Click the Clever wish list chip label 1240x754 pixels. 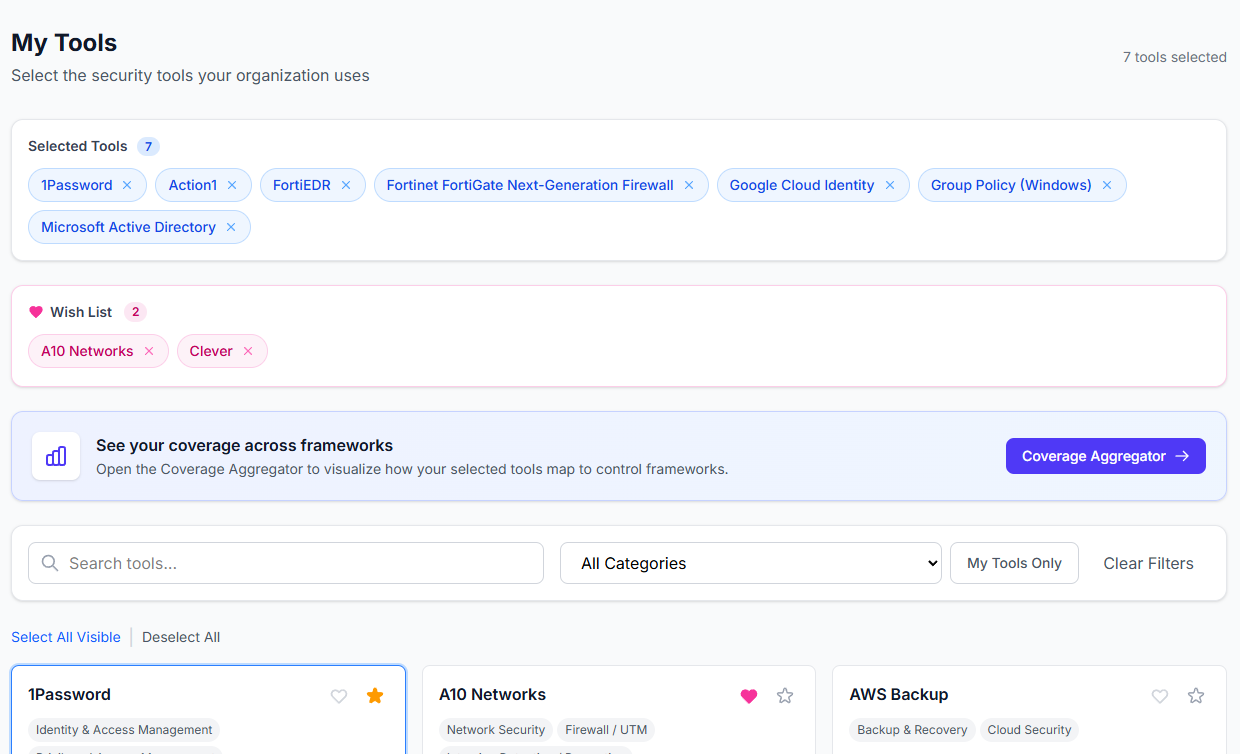coord(211,351)
